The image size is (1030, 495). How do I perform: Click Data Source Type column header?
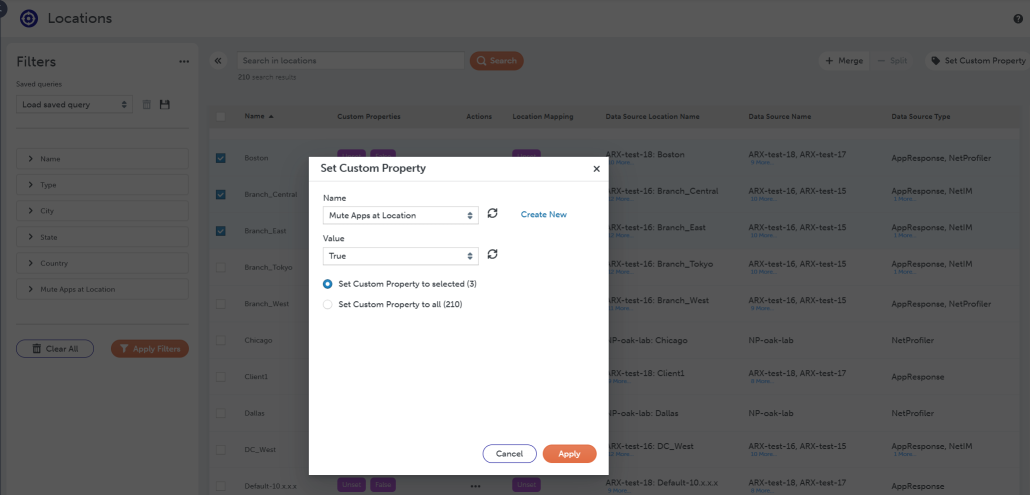point(920,116)
